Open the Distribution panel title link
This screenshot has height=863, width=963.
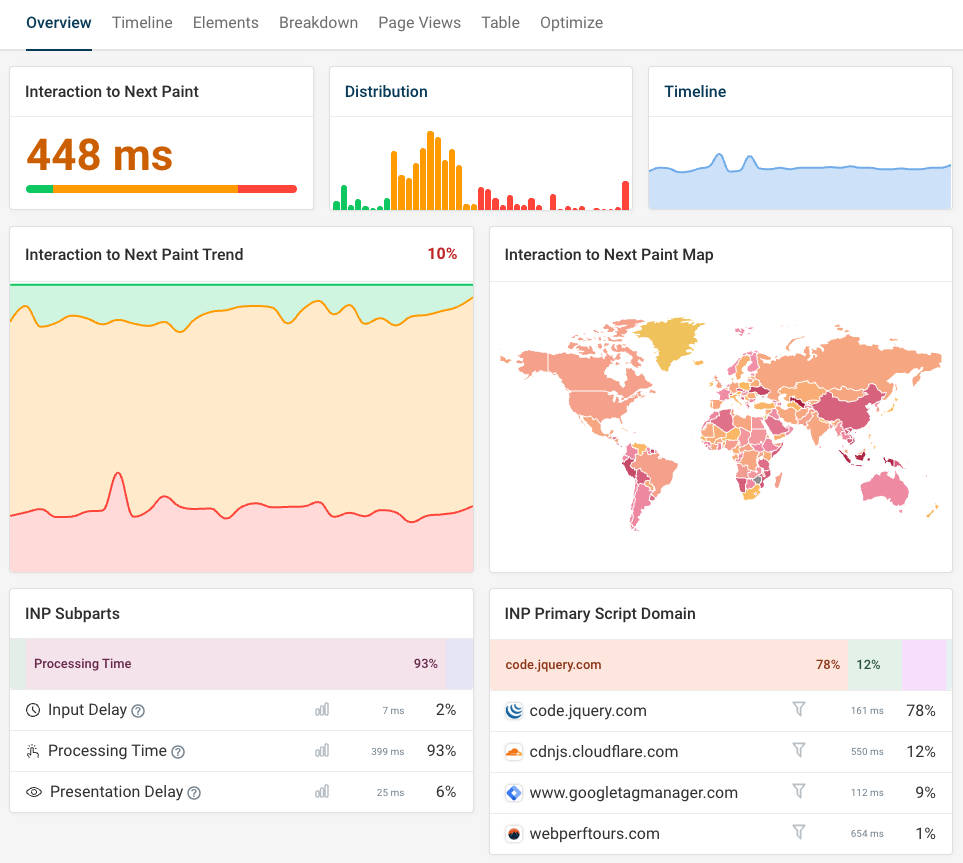click(386, 91)
